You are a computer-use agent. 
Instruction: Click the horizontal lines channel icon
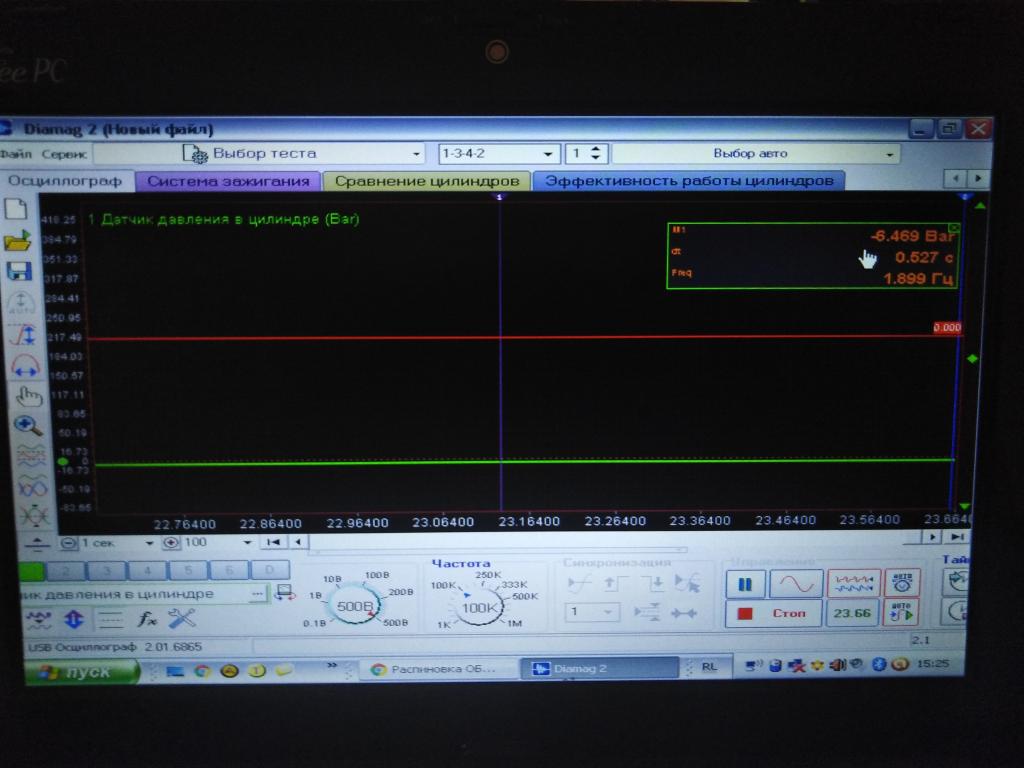coord(110,619)
